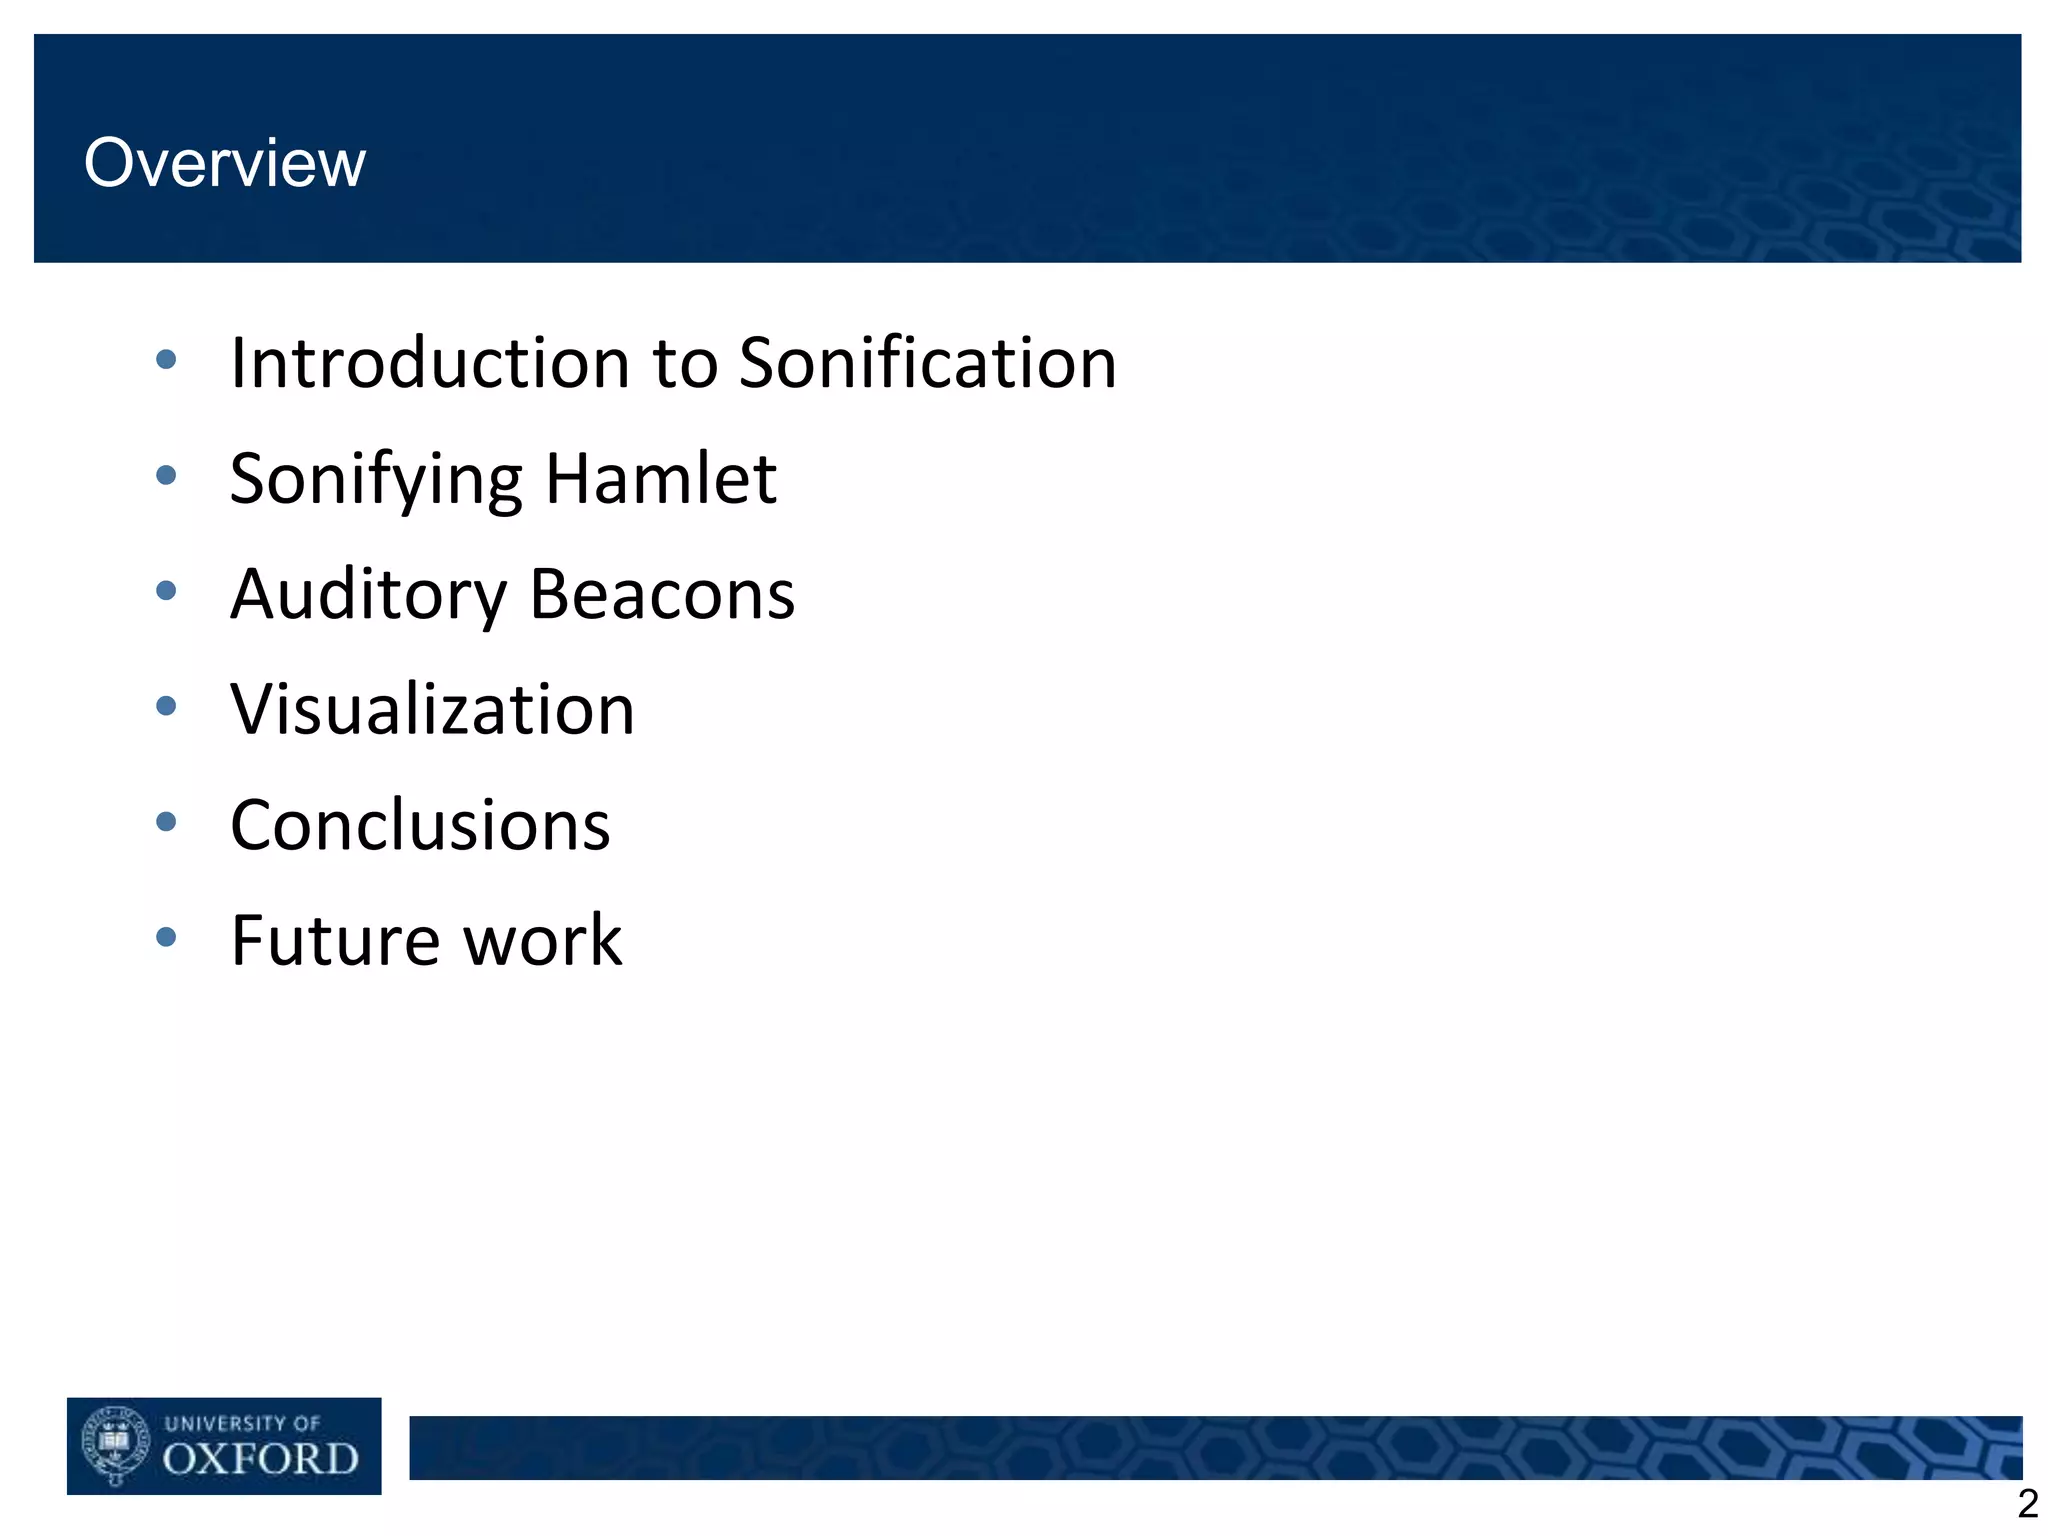Click slide number 2 in the corner
The image size is (2048, 1536).
pyautogui.click(x=2027, y=1504)
